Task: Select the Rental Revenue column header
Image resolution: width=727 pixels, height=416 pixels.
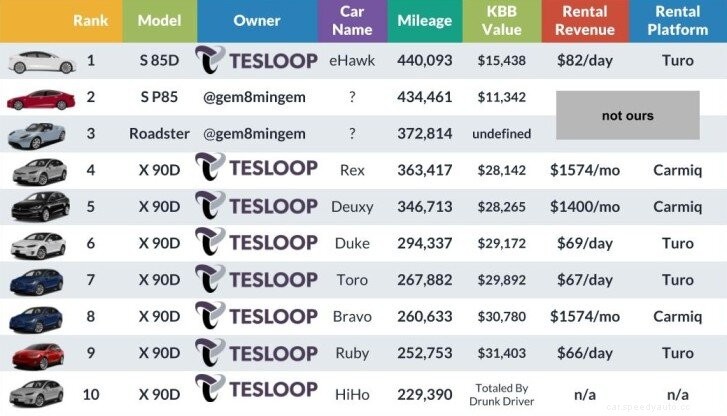Action: [585, 21]
